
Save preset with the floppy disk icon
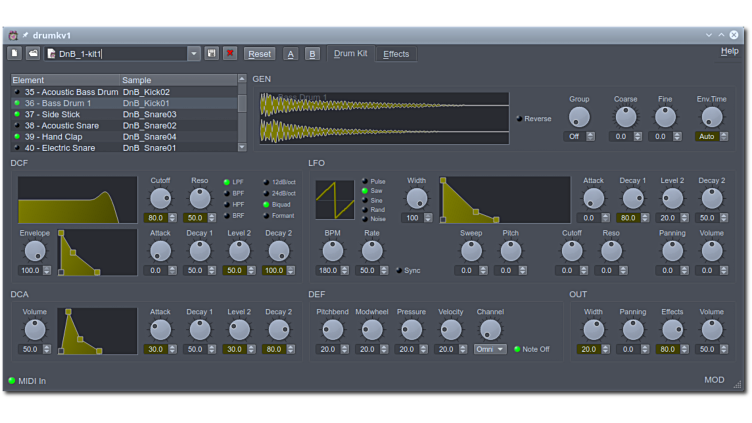pos(212,54)
